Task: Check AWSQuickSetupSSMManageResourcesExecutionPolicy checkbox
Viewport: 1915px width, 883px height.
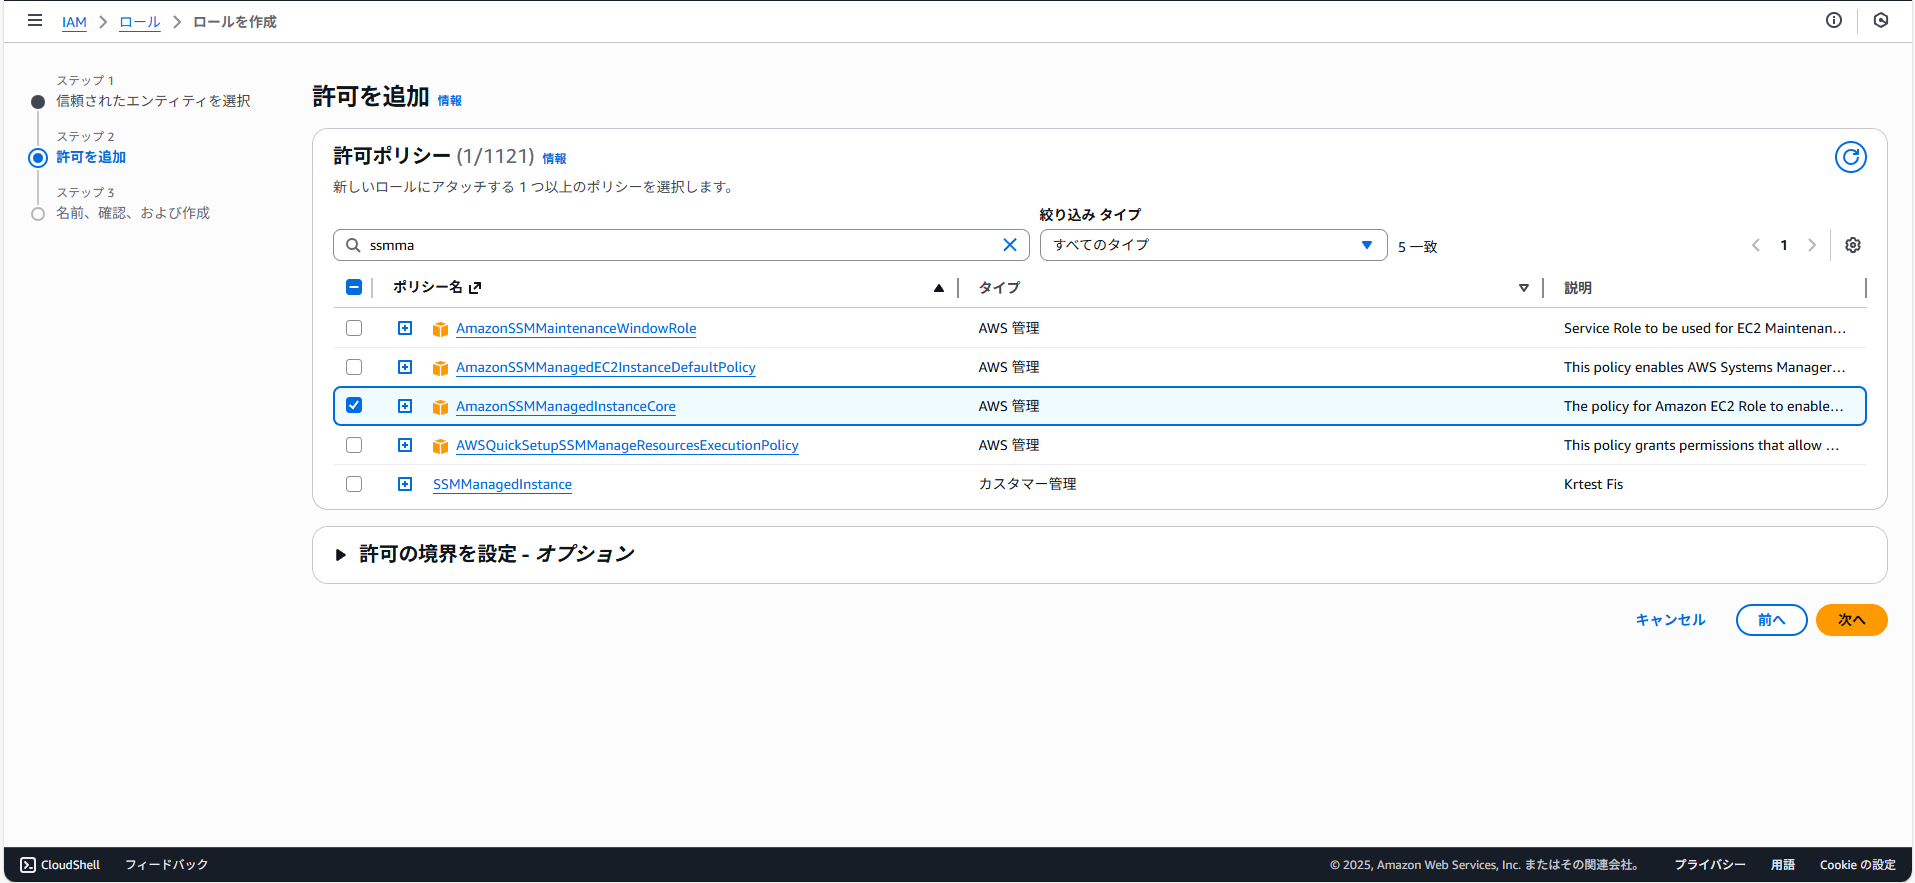Action: coord(354,445)
